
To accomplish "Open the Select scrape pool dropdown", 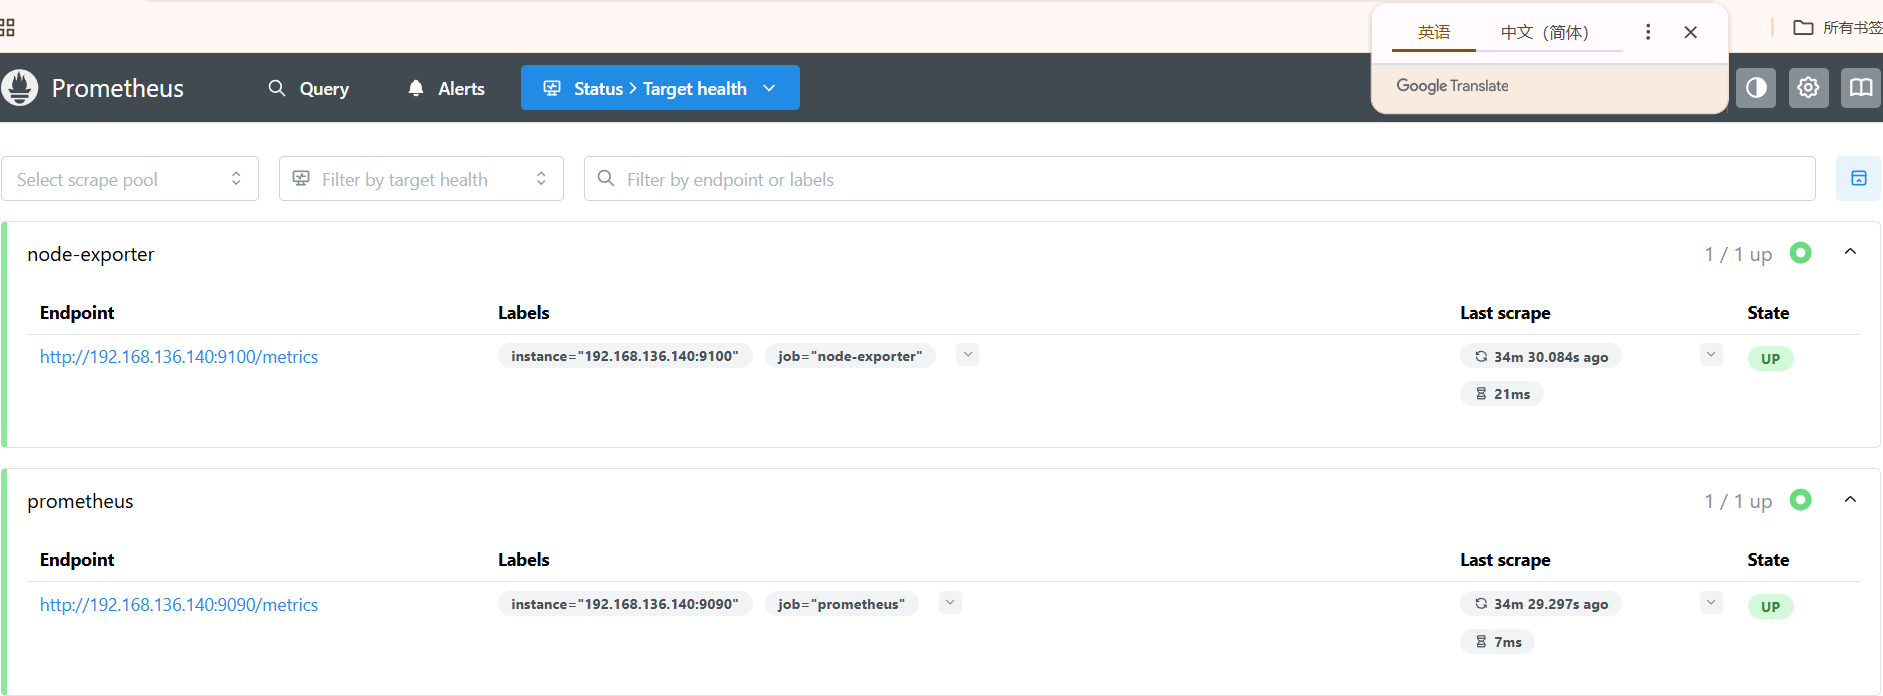I will tap(130, 179).
